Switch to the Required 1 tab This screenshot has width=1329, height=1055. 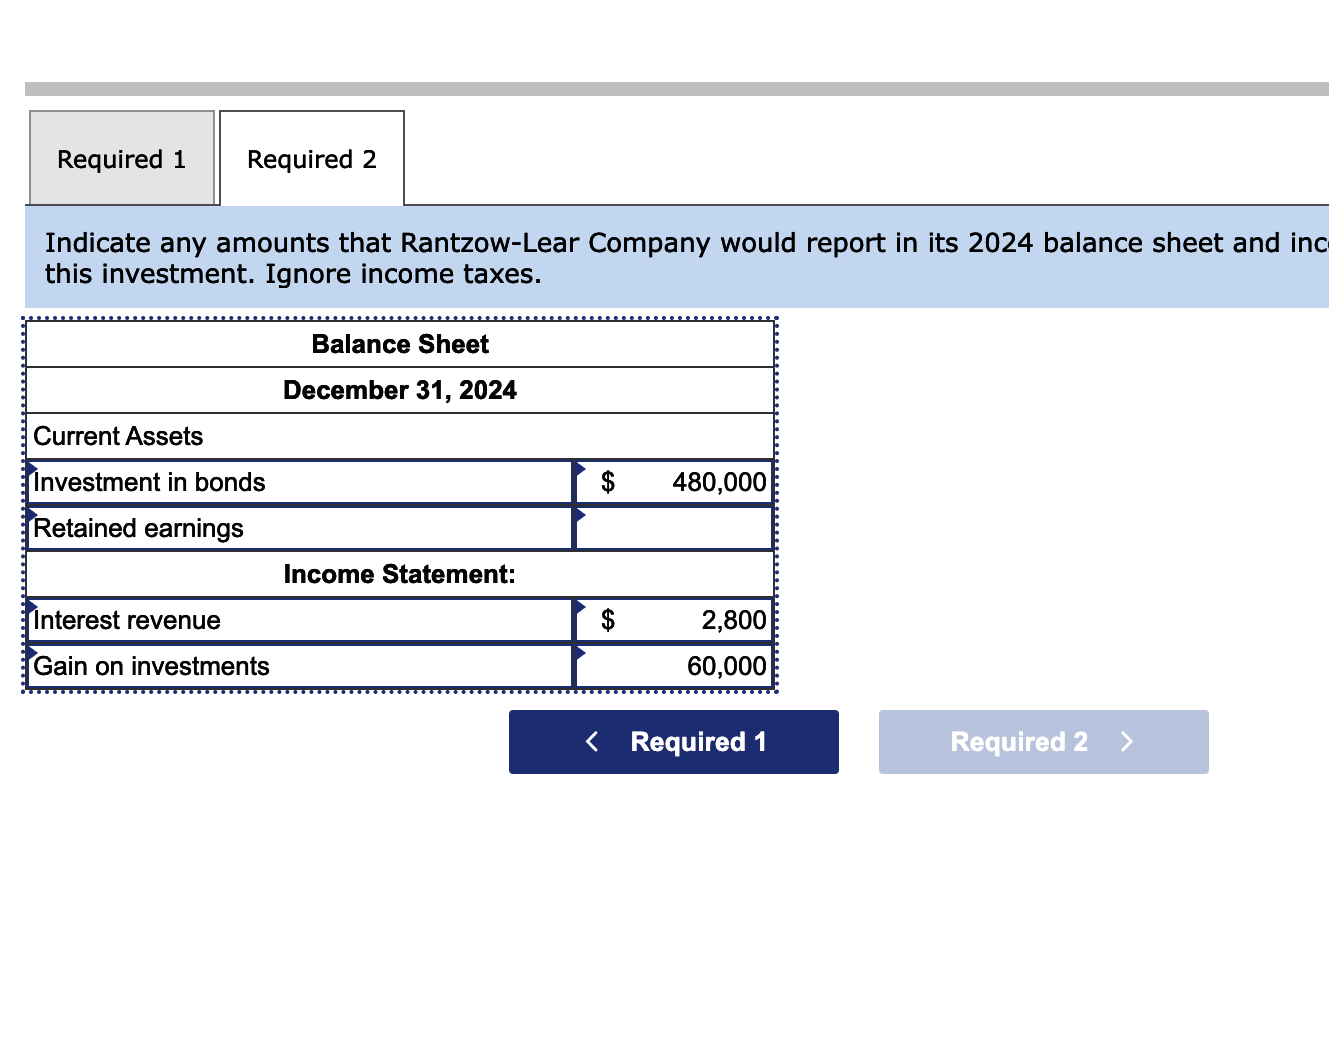coord(121,158)
